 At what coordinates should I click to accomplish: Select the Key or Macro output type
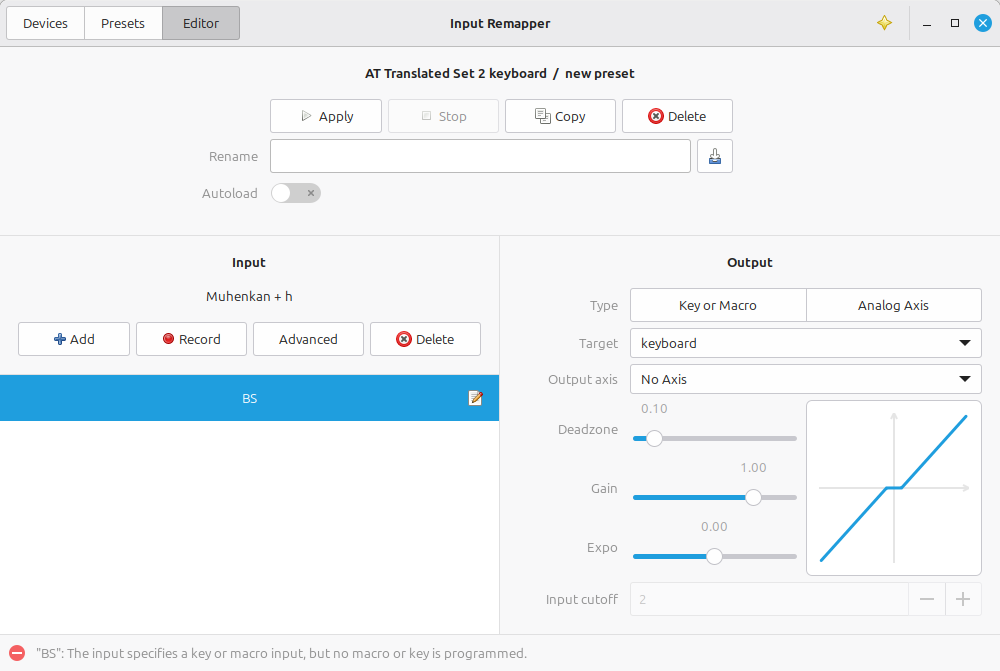click(717, 305)
